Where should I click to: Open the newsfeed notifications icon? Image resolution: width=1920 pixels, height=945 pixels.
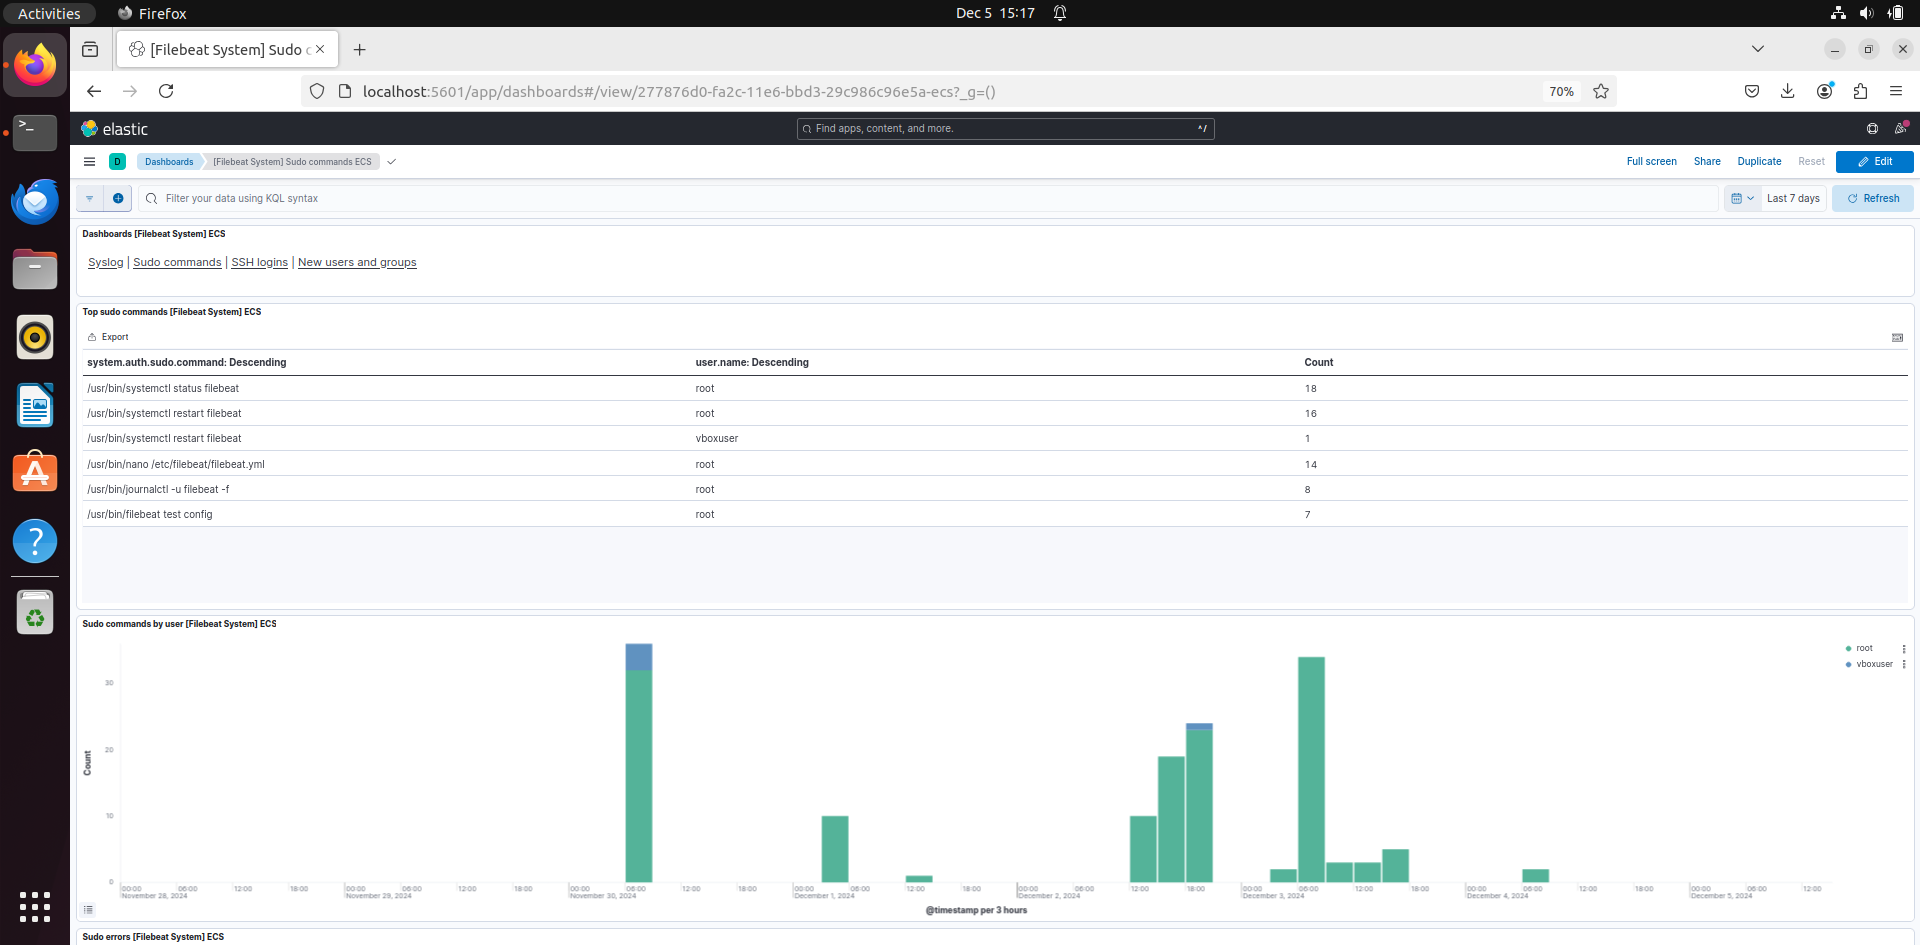coord(1900,129)
